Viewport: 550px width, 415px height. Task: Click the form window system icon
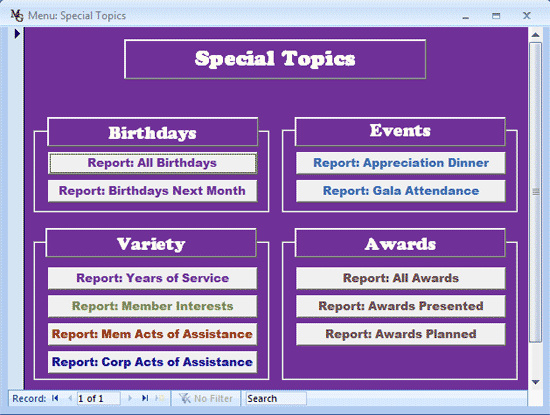pos(17,15)
